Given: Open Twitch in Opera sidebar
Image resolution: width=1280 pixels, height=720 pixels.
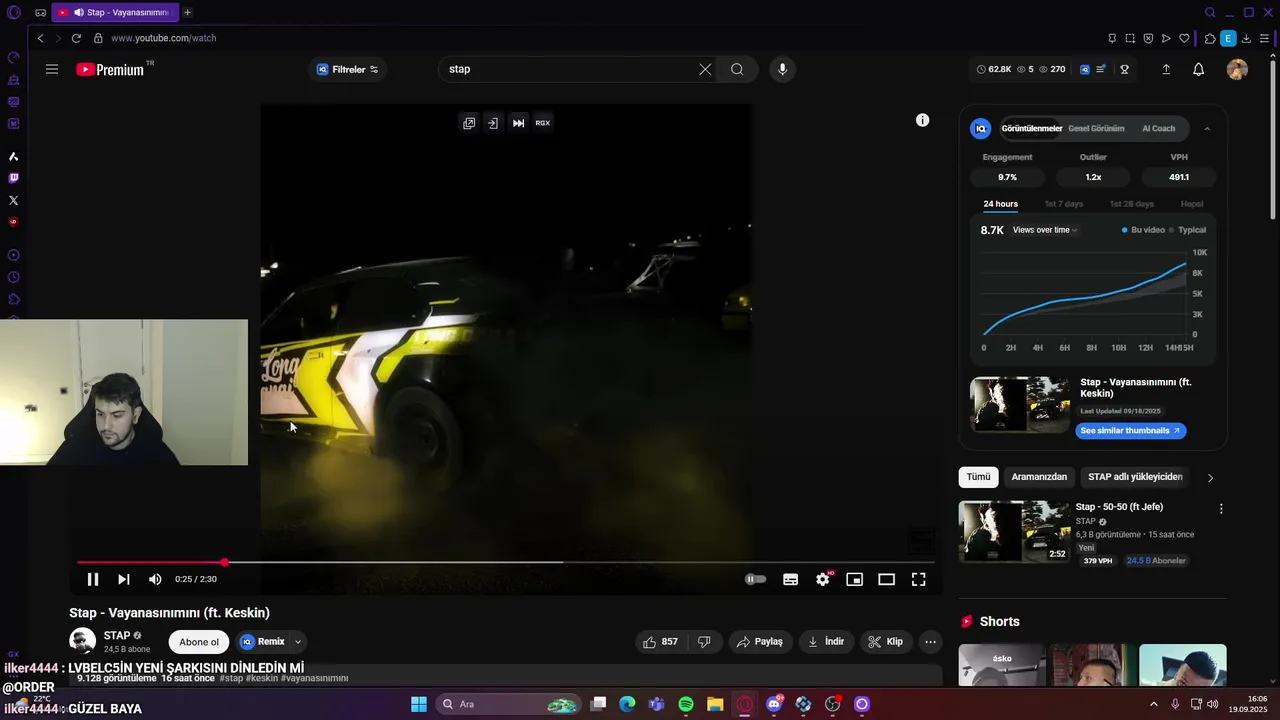Looking at the screenshot, I should point(14,178).
